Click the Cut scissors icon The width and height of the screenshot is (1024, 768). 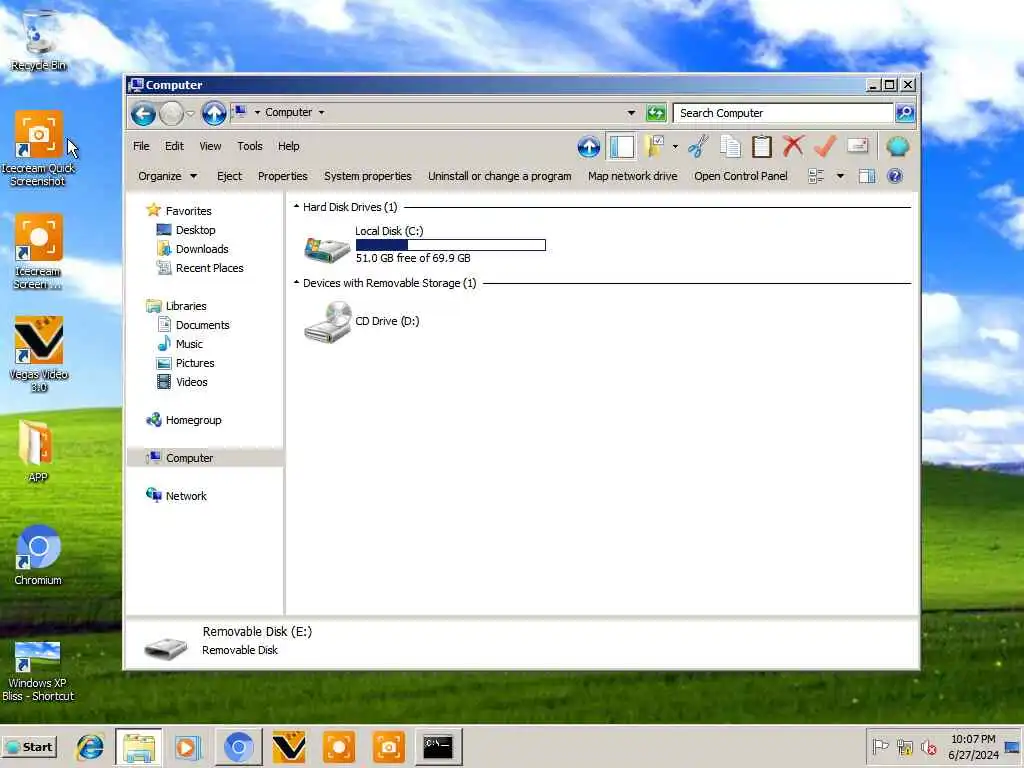click(698, 146)
